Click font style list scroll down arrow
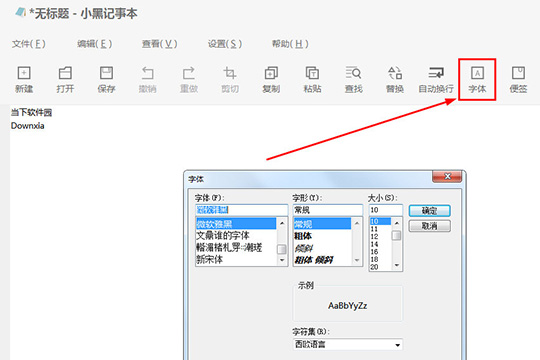The width and height of the screenshot is (540, 360). pyautogui.click(x=357, y=260)
